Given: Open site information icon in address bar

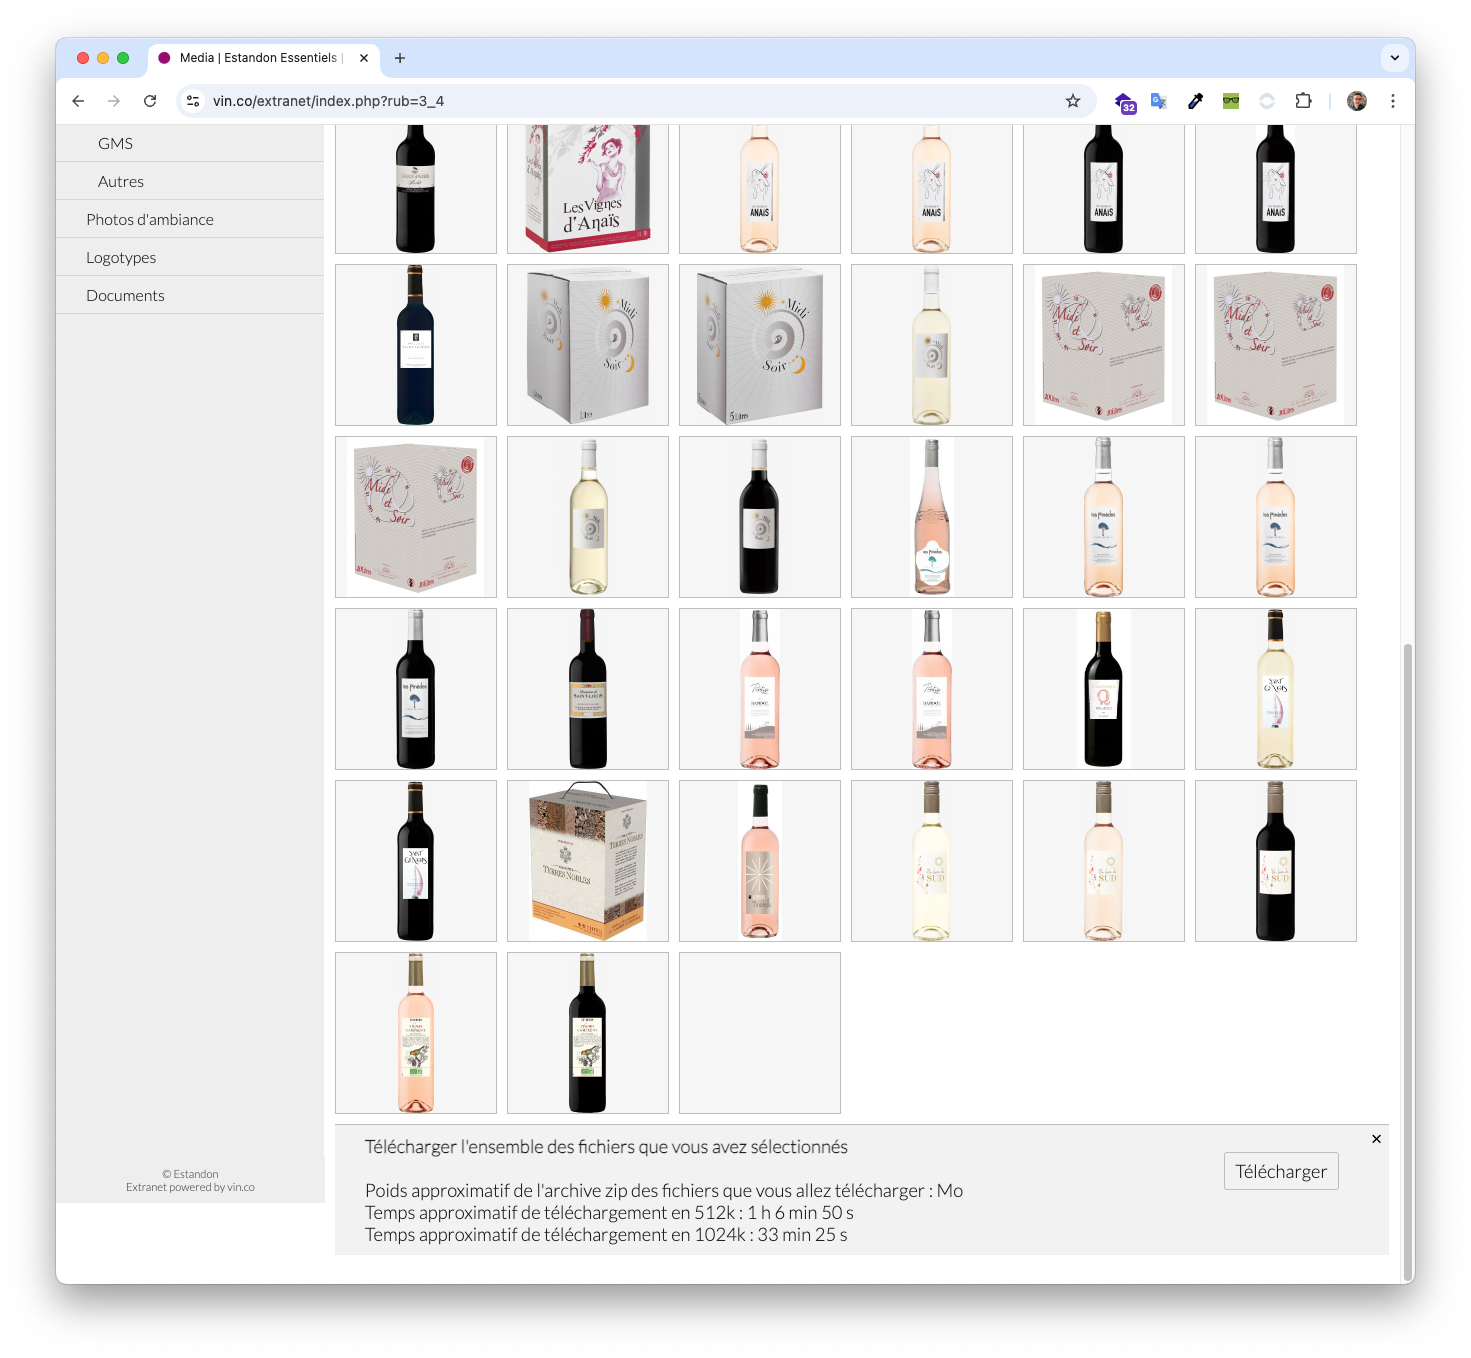Looking at the screenshot, I should [x=194, y=101].
